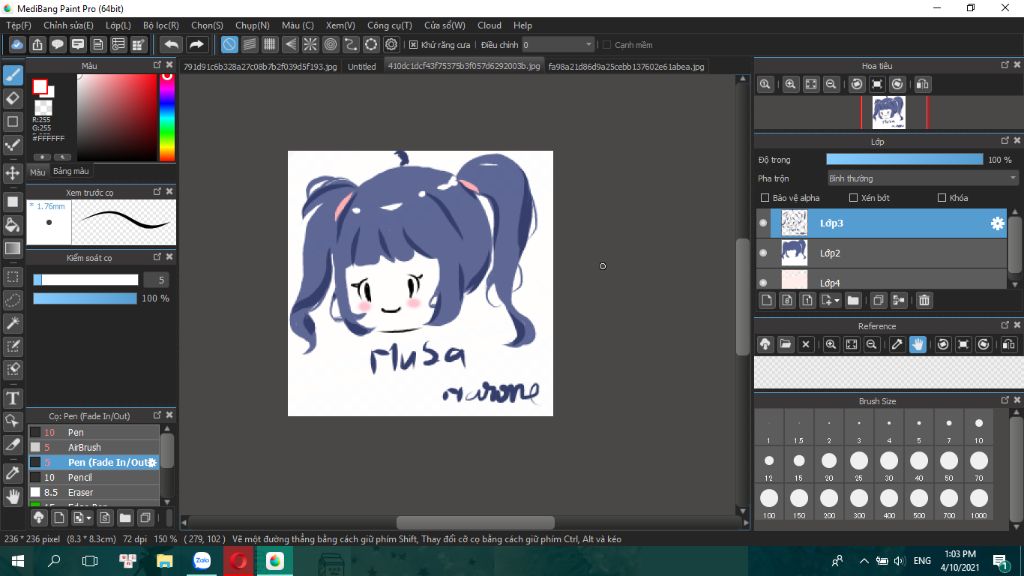The image size is (1024, 576).
Task: Enable the circle snap
Action: coord(330,44)
